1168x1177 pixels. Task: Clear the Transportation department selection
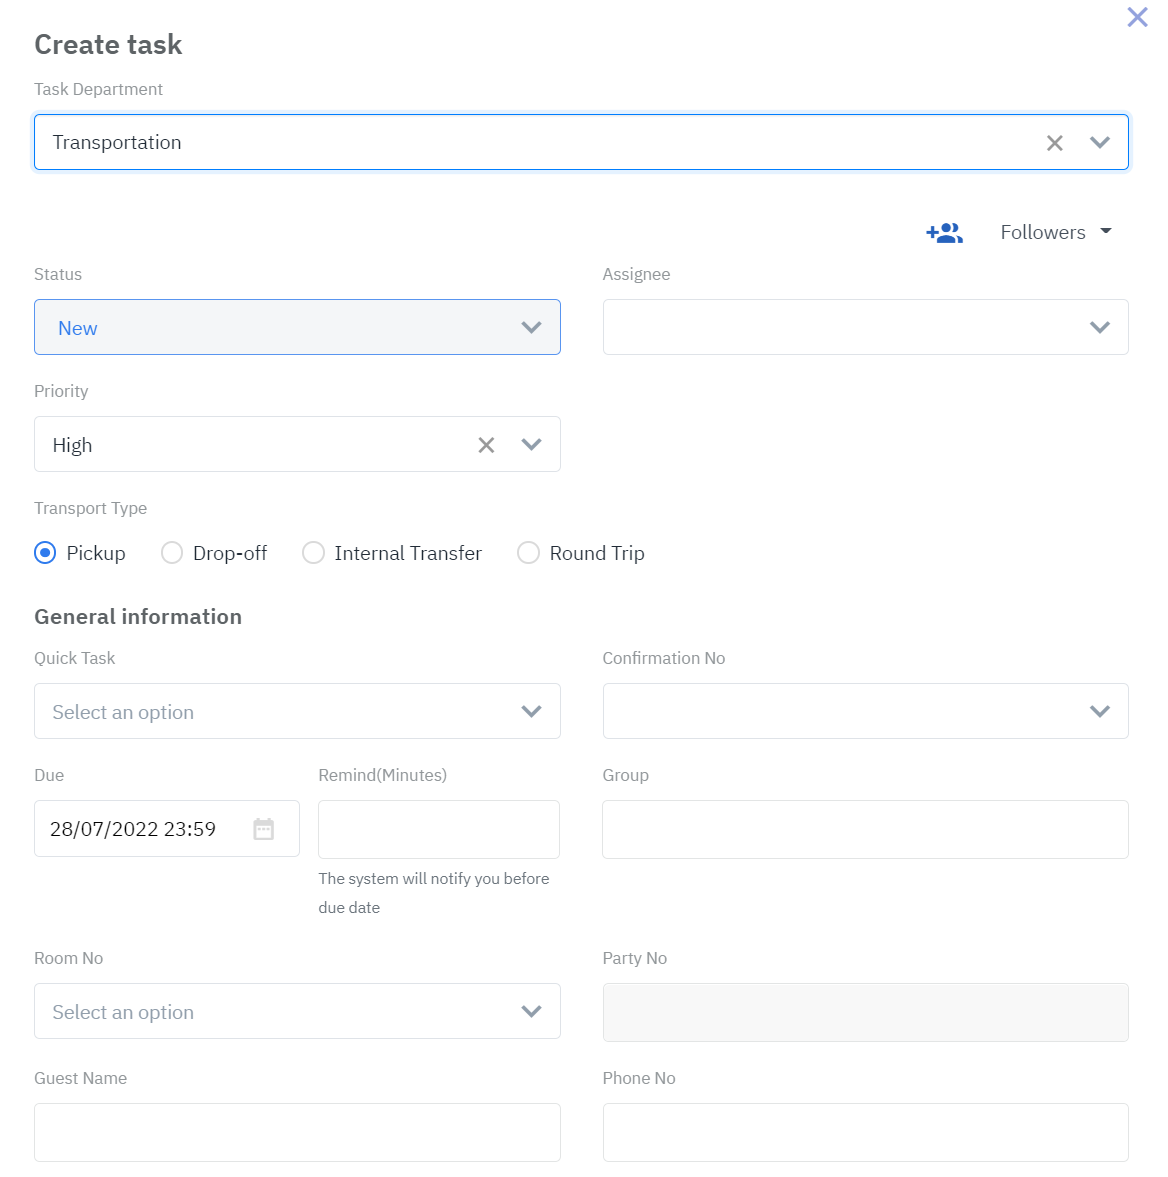click(x=1054, y=143)
